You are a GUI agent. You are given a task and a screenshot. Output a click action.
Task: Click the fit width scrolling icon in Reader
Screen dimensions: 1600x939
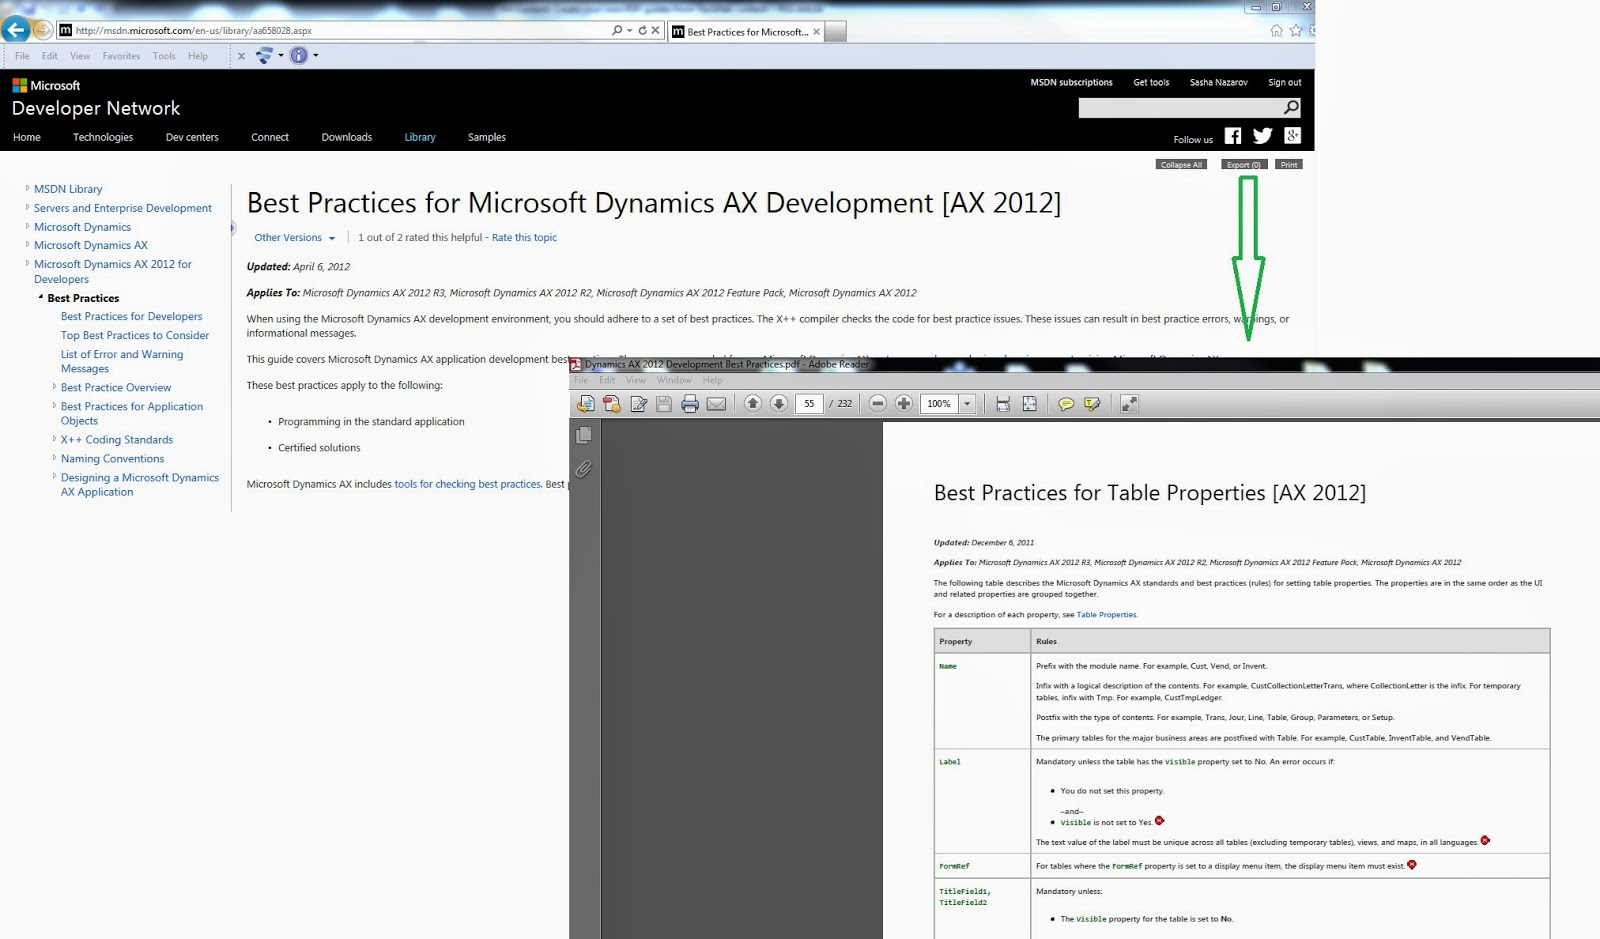tap(1003, 404)
